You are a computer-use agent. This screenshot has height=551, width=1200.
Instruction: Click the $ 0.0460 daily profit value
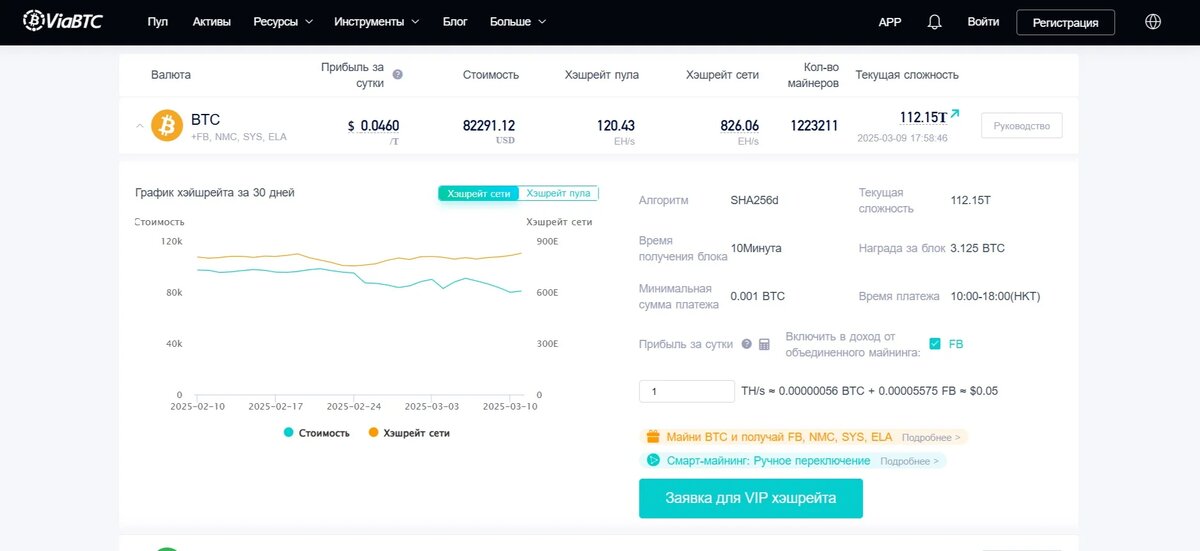click(373, 126)
